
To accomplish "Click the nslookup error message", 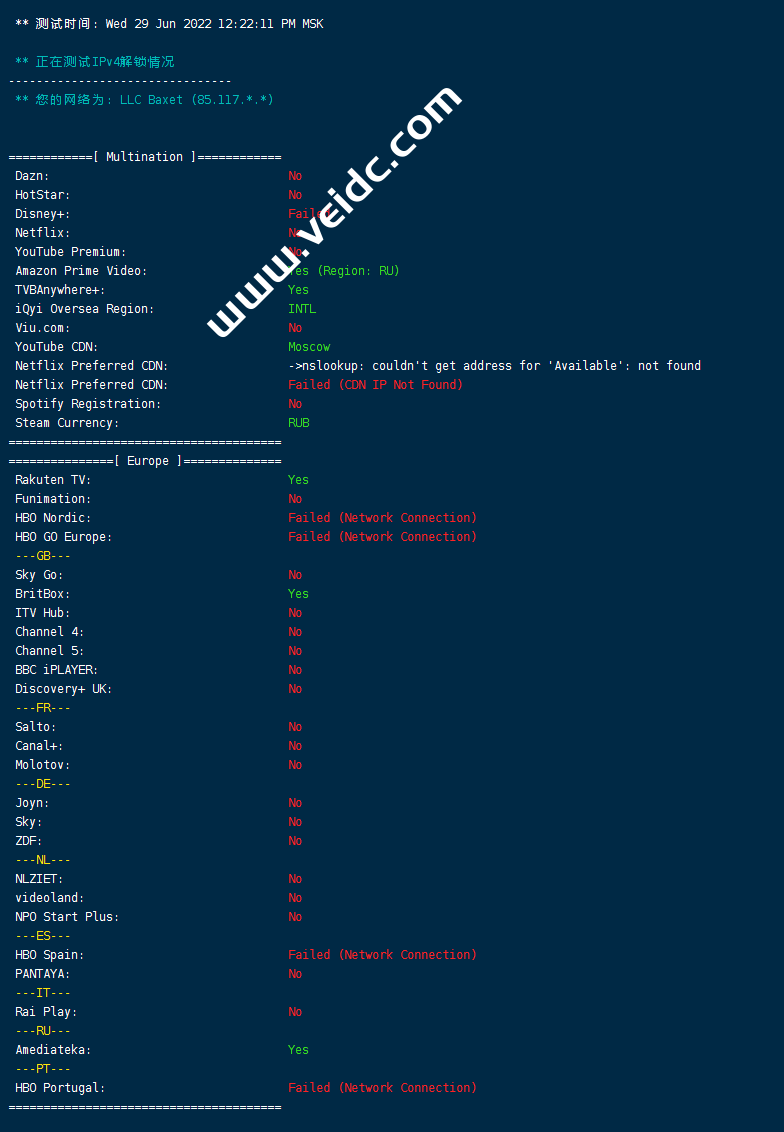I will pyautogui.click(x=495, y=366).
